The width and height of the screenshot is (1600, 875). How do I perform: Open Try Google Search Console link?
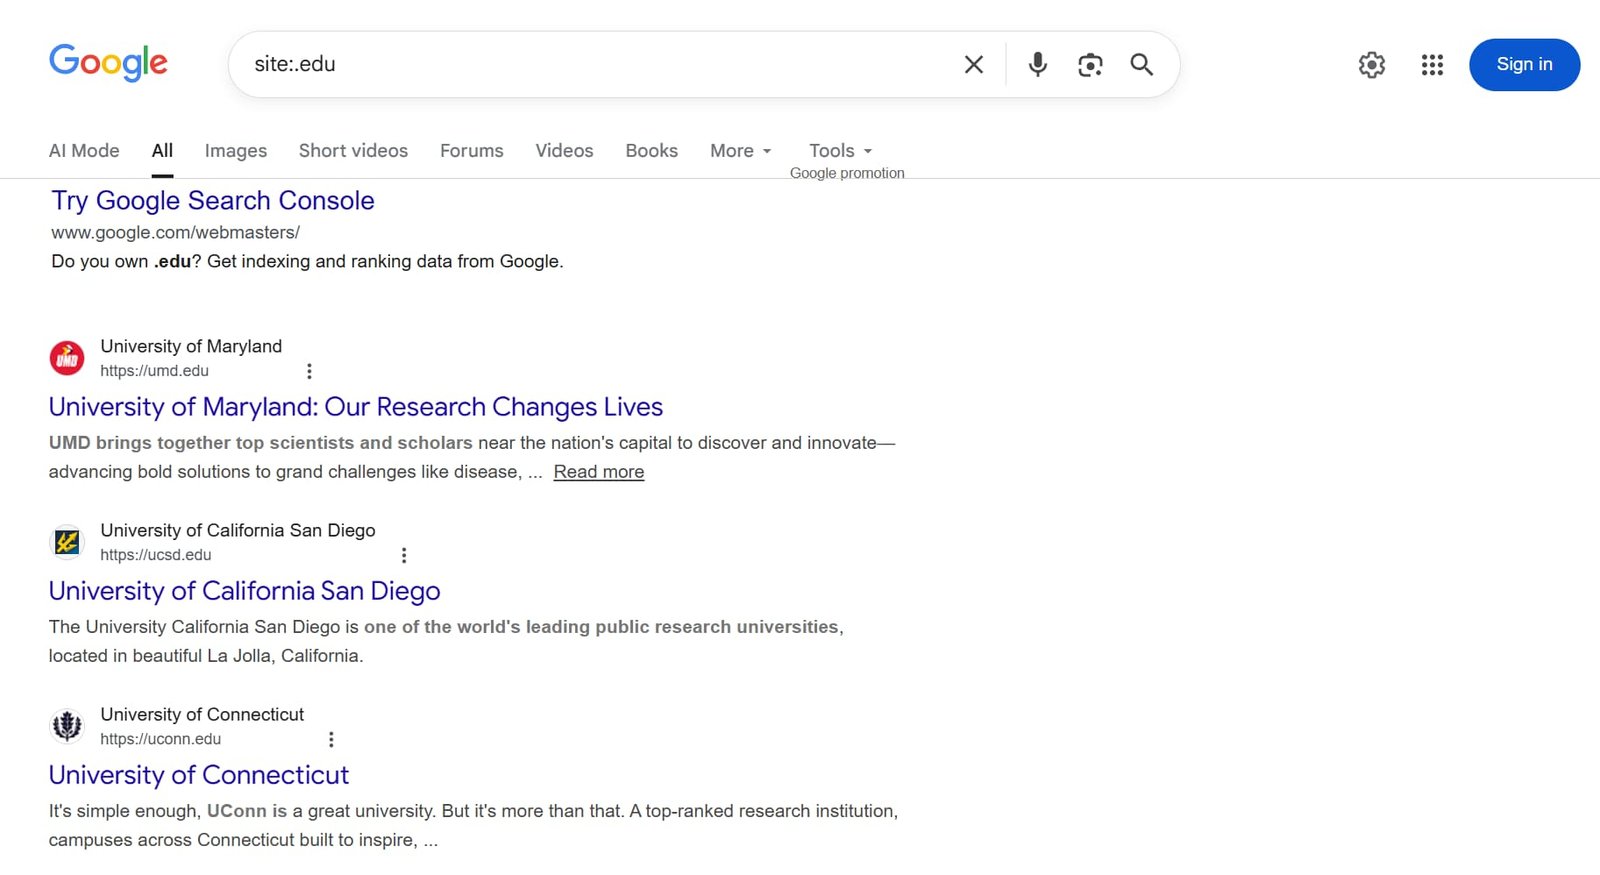pyautogui.click(x=213, y=201)
